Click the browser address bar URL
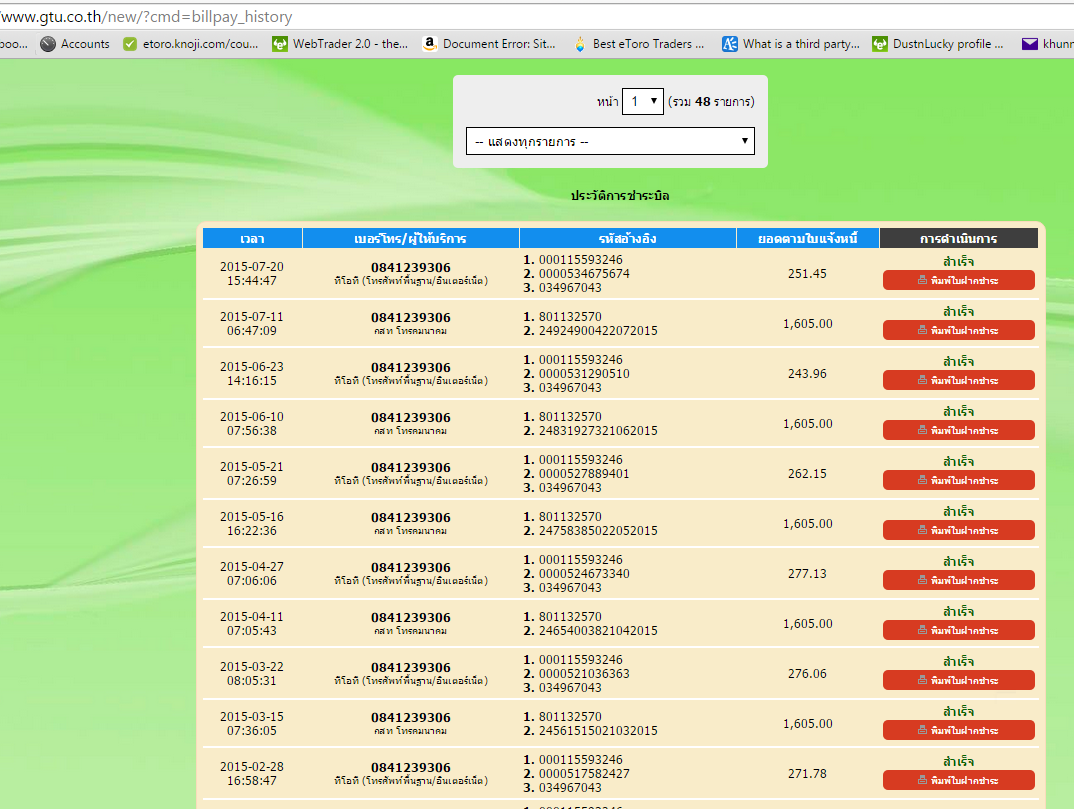1074x809 pixels. (x=147, y=16)
